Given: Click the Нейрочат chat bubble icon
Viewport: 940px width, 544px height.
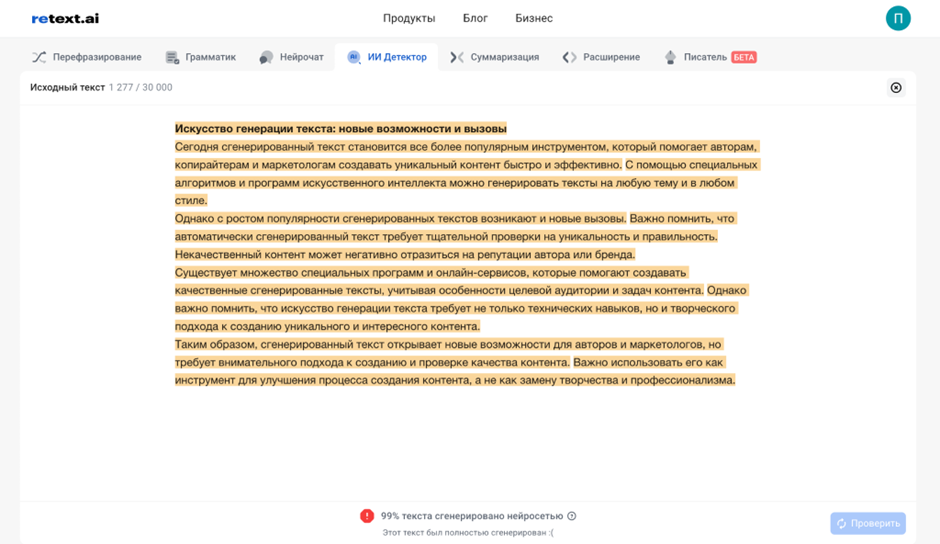Looking at the screenshot, I should click(x=266, y=57).
